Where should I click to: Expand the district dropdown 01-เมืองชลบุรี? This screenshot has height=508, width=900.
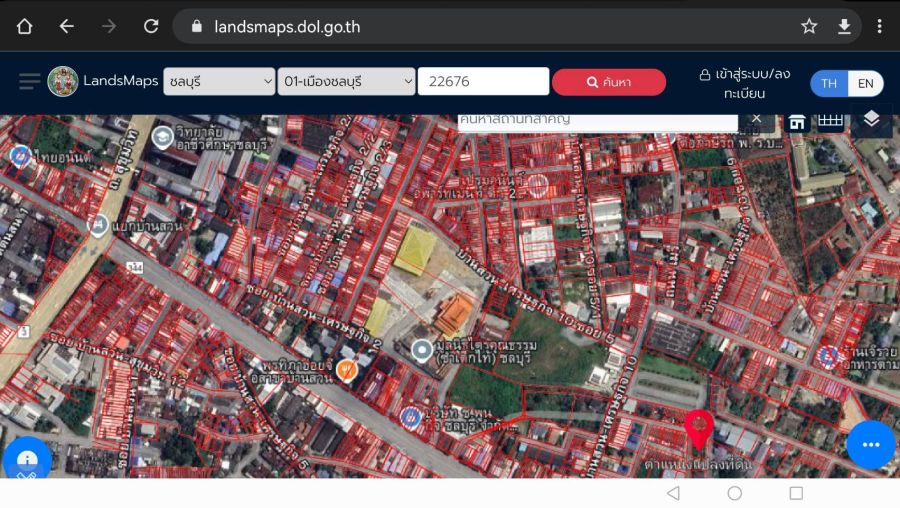[x=347, y=81]
